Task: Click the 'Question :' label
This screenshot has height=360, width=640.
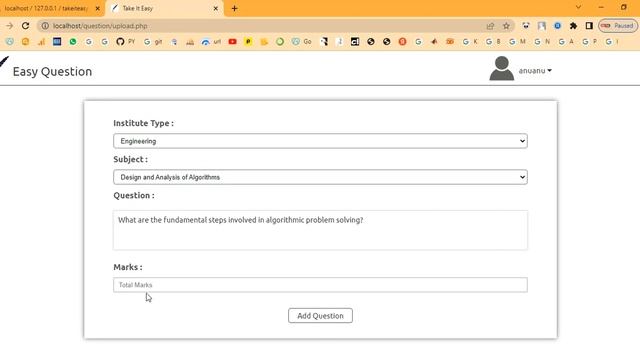Action: pyautogui.click(x=134, y=196)
